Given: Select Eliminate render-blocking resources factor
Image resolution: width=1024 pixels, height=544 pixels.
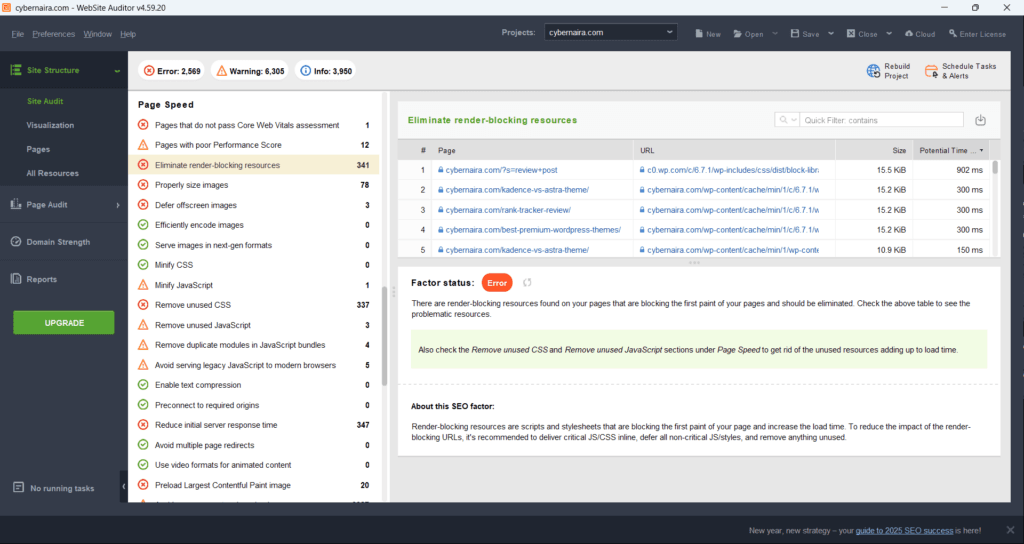Looking at the screenshot, I should click(x=253, y=165).
